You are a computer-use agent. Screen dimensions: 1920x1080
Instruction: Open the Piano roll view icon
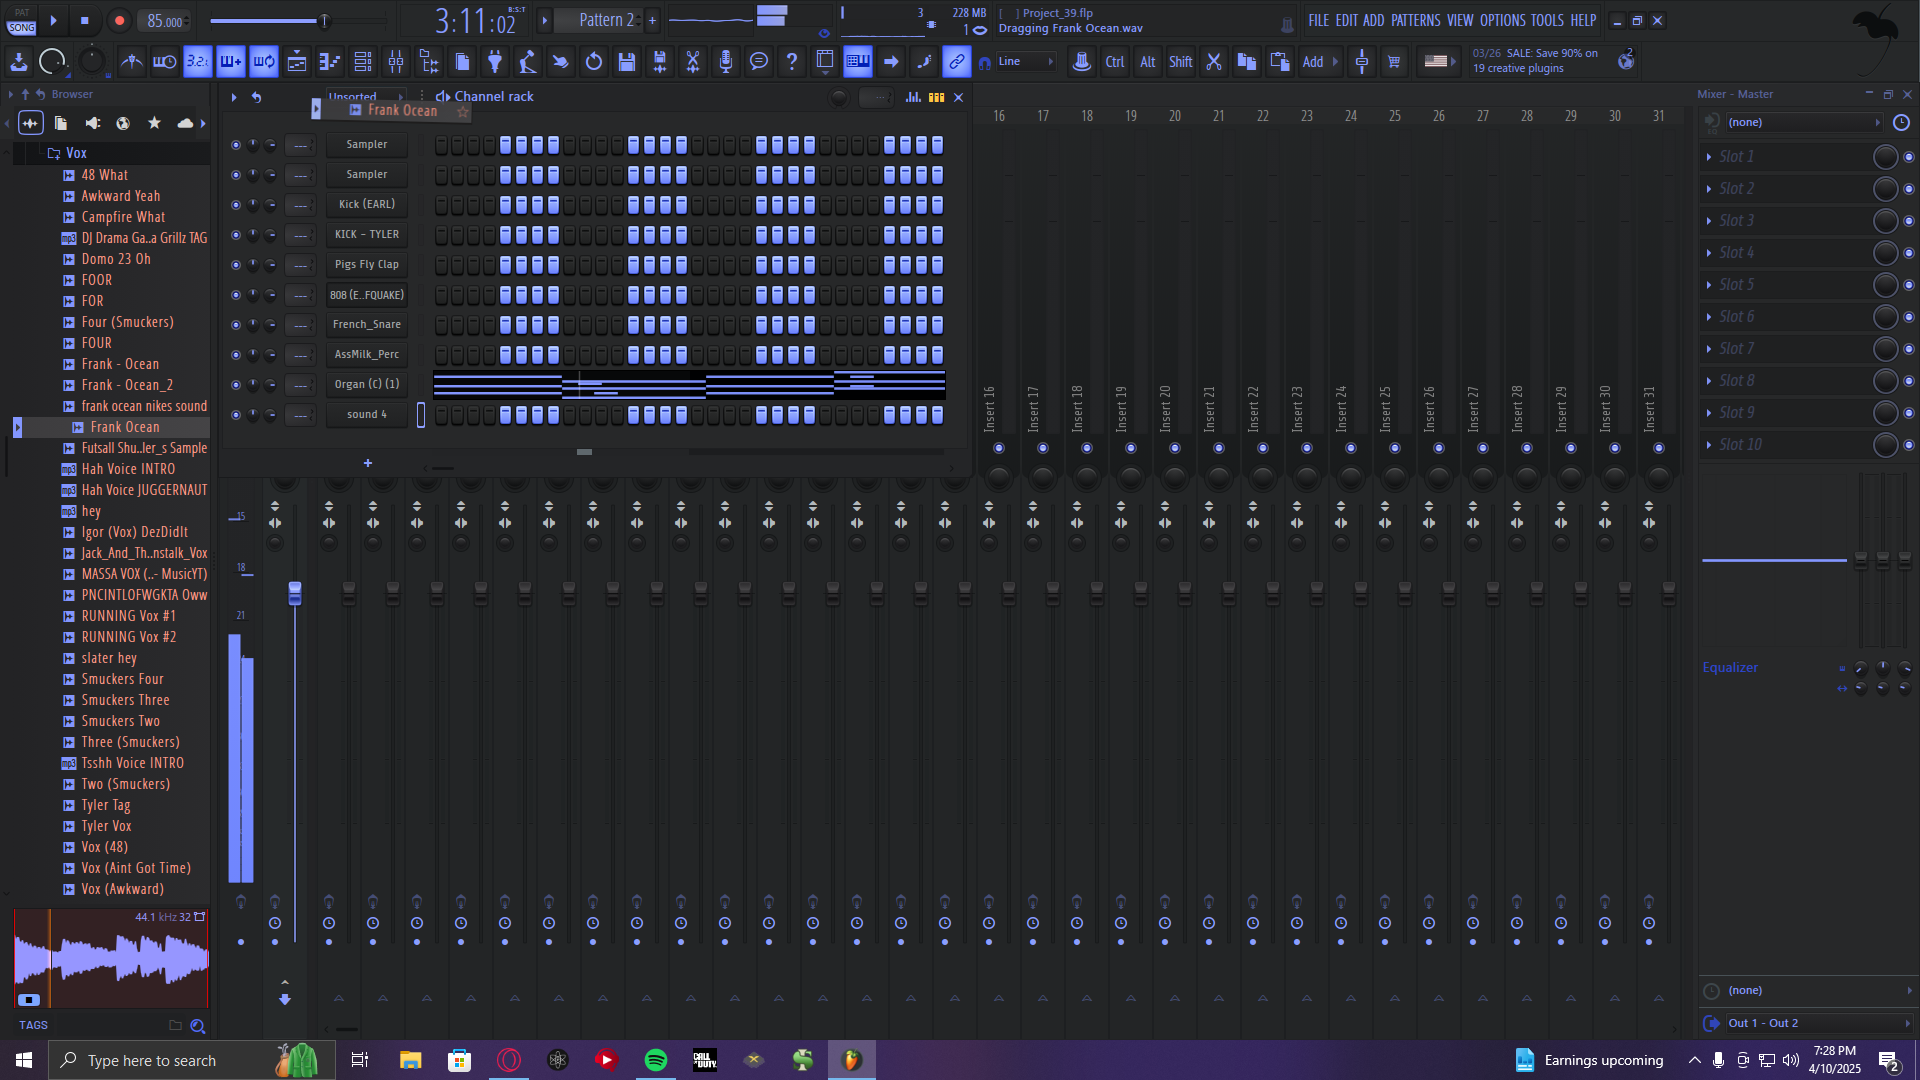click(330, 62)
